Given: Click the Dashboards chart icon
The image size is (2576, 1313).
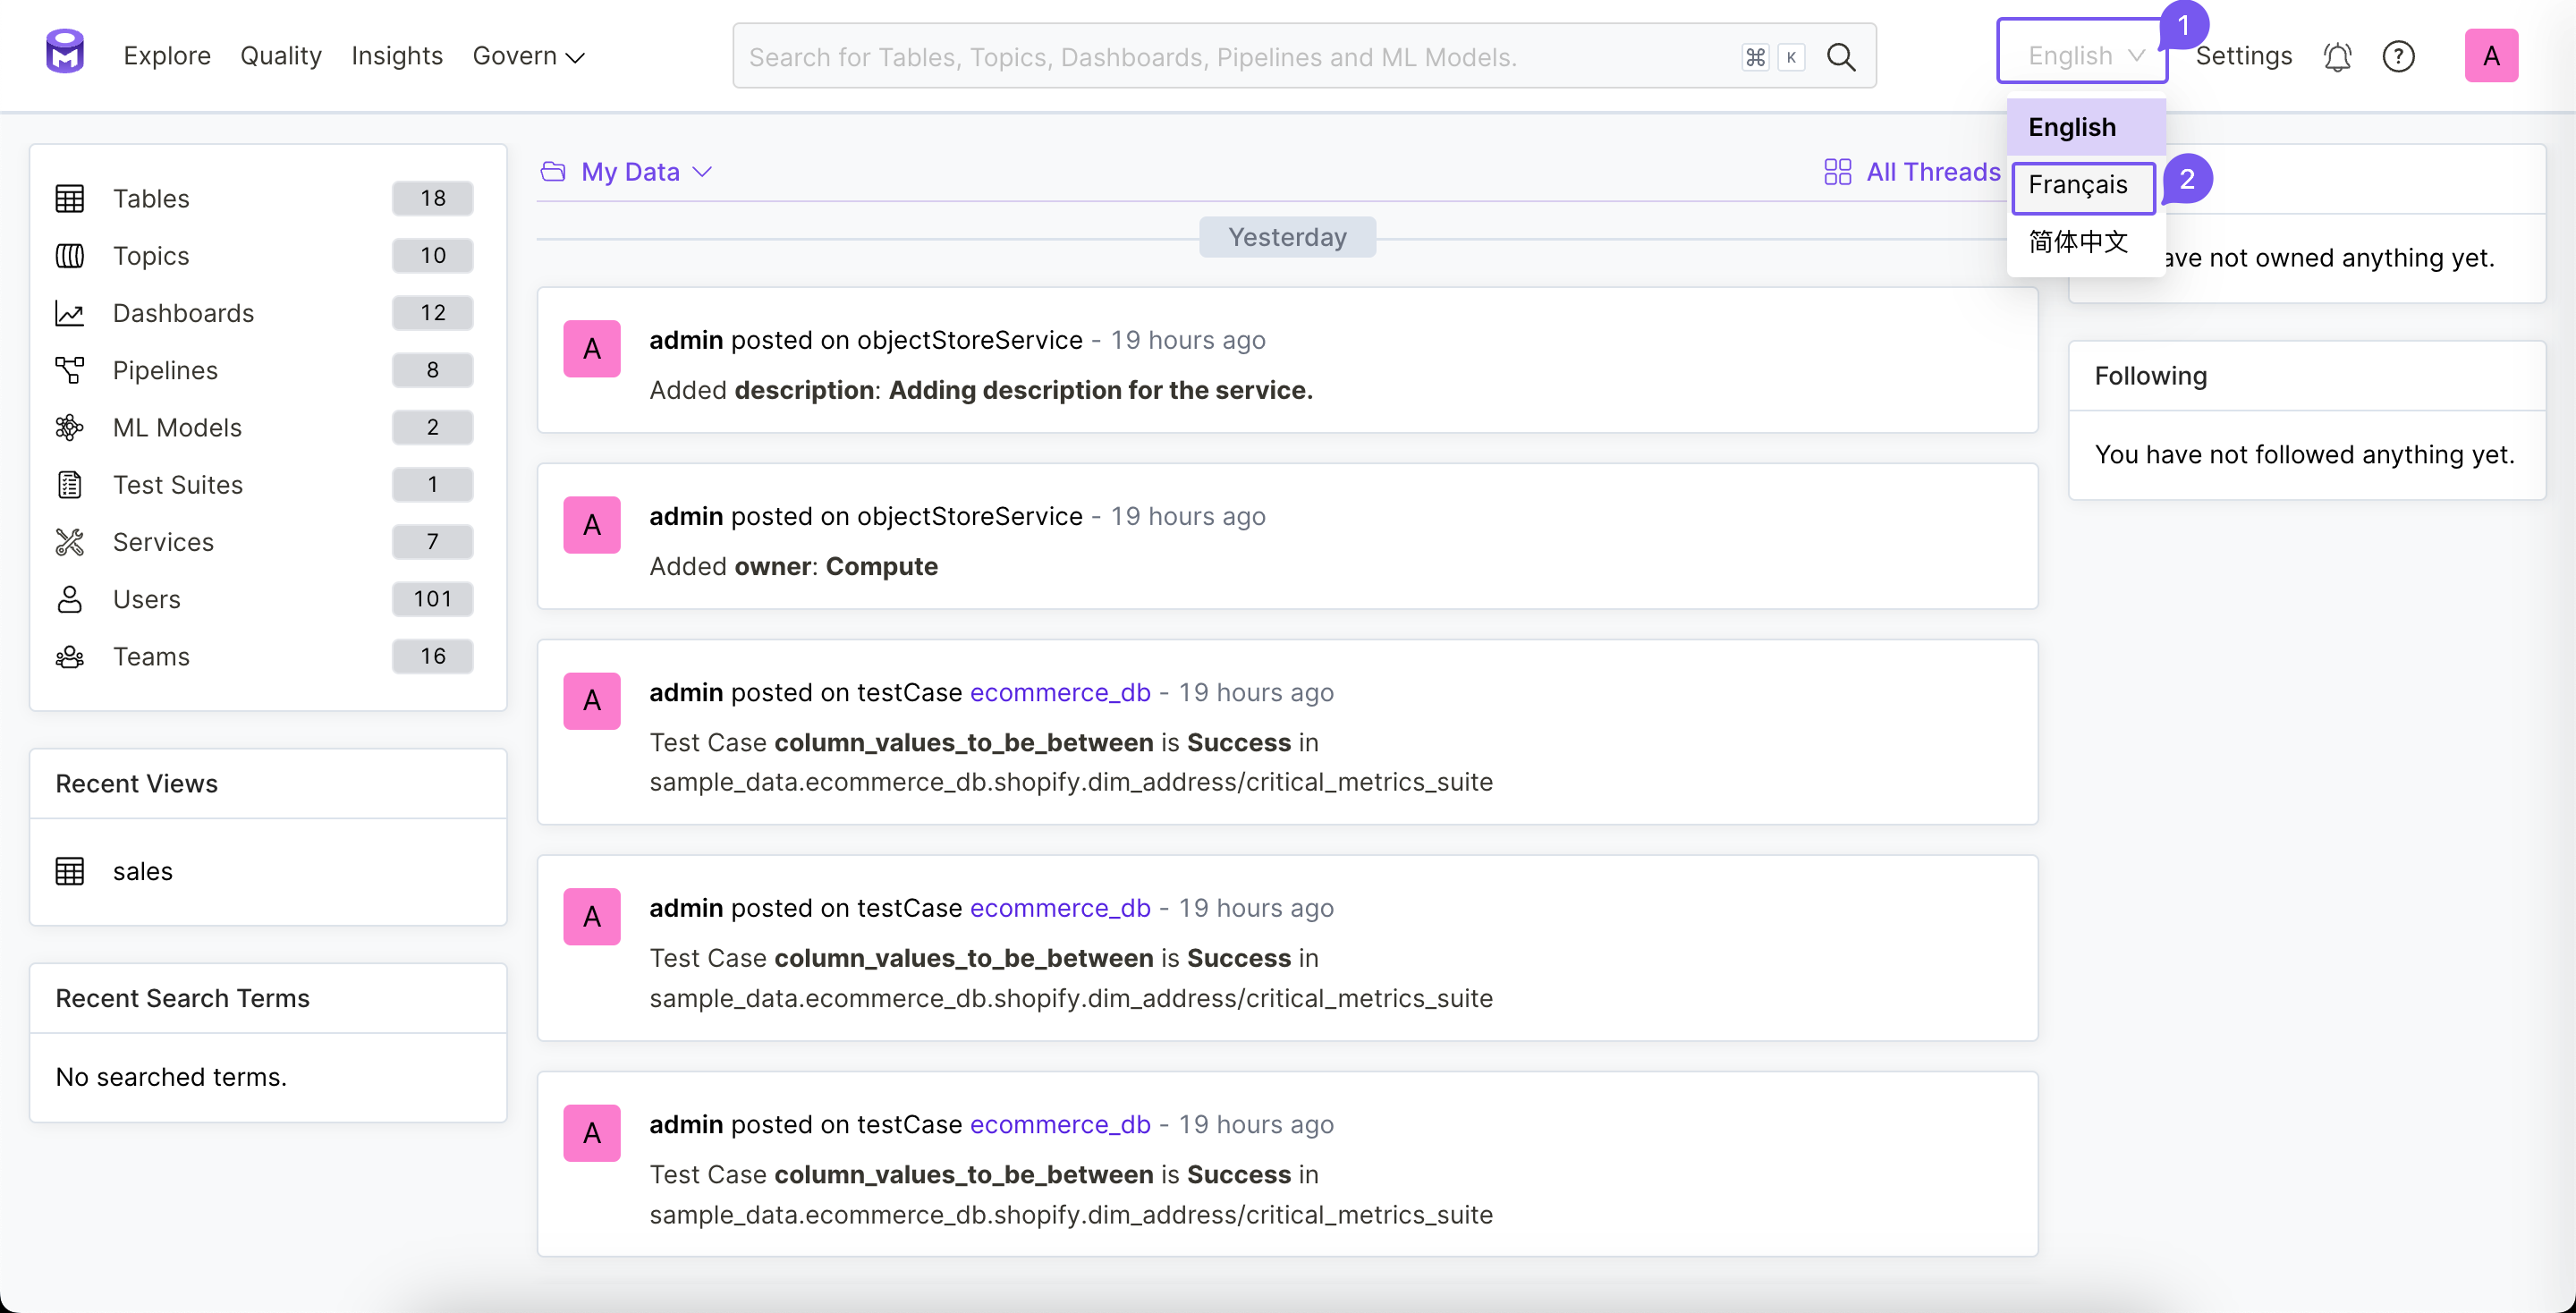Looking at the screenshot, I should tap(70, 313).
